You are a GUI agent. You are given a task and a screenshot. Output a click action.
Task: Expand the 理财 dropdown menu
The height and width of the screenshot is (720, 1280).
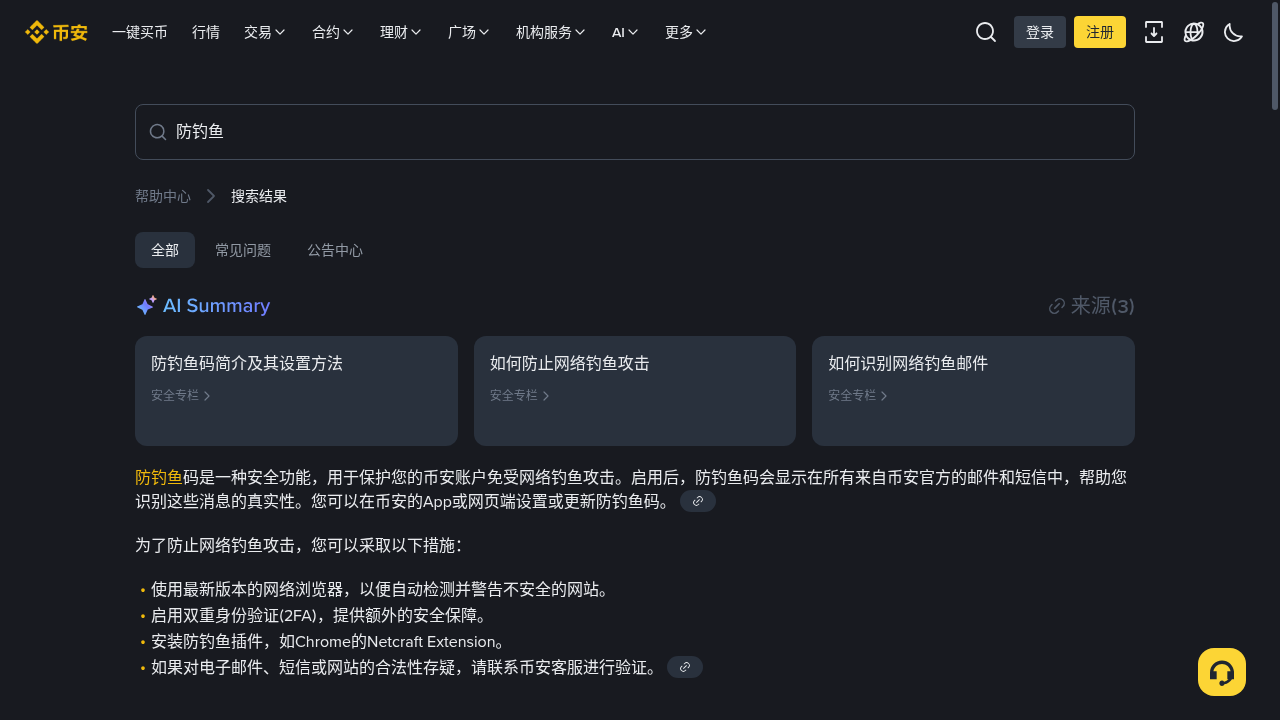tap(401, 32)
